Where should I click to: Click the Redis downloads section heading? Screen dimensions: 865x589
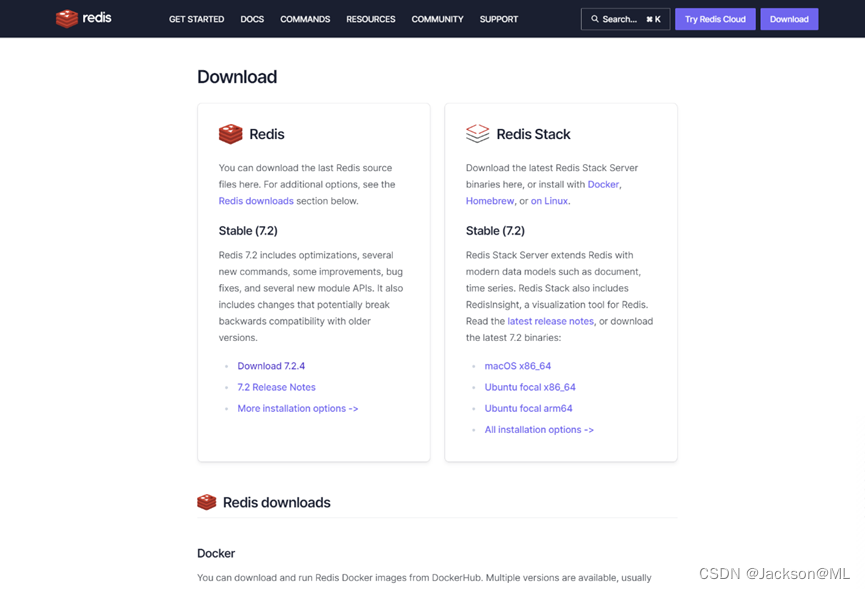click(276, 502)
